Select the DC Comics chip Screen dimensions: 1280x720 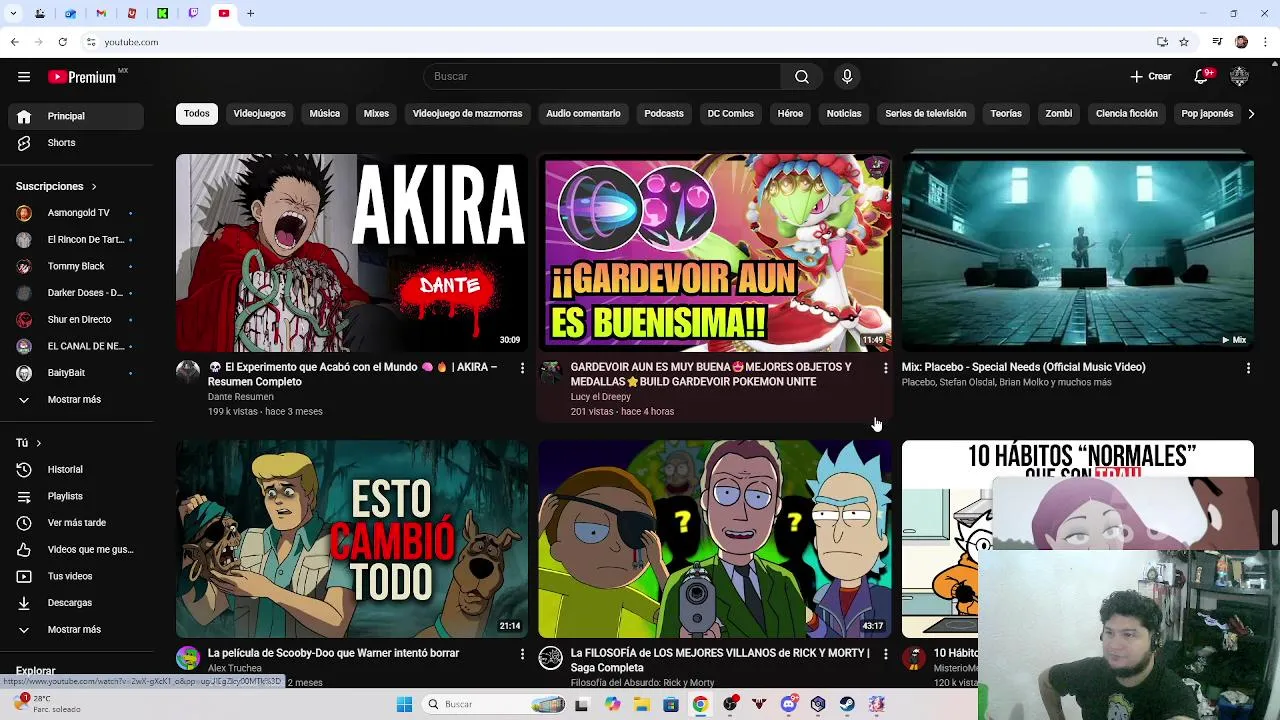click(731, 114)
